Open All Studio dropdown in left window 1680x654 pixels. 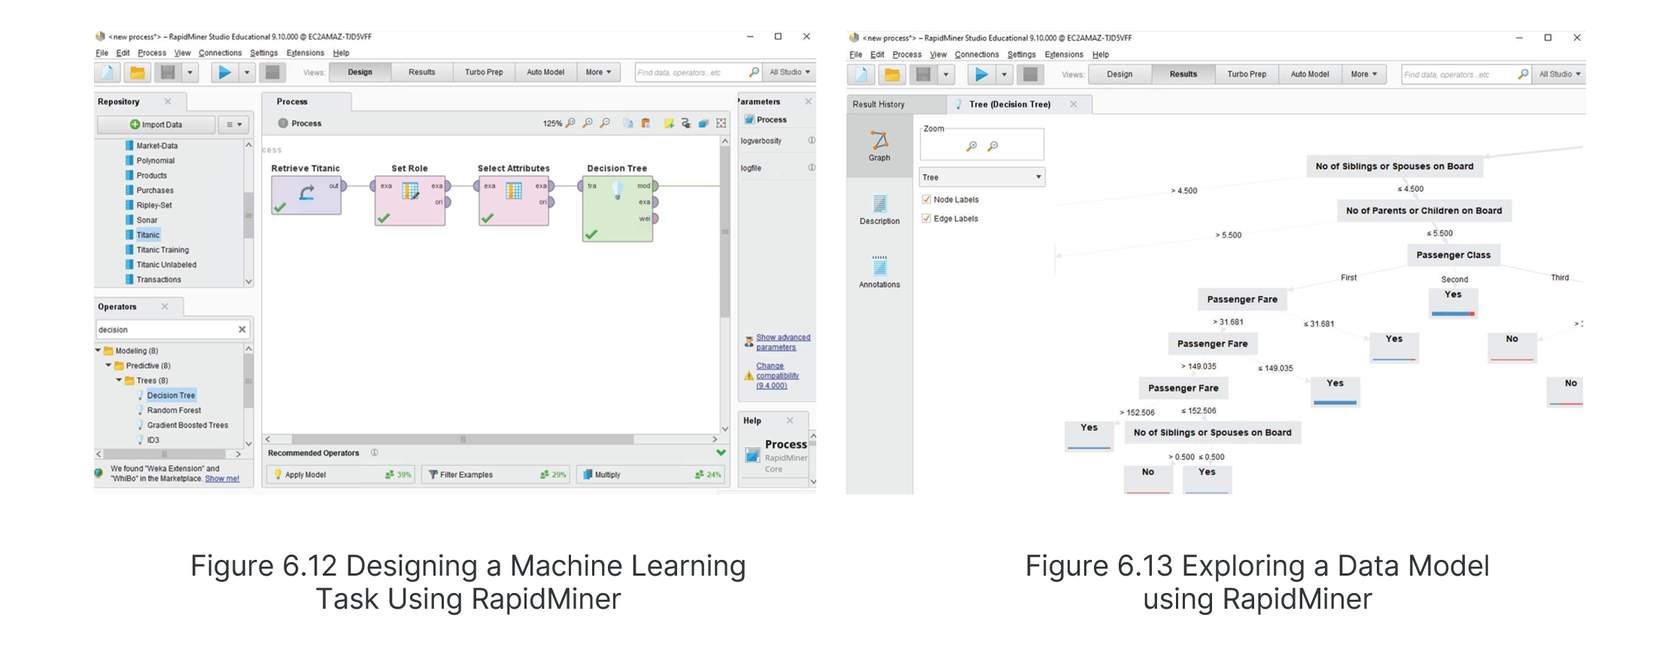tap(790, 72)
